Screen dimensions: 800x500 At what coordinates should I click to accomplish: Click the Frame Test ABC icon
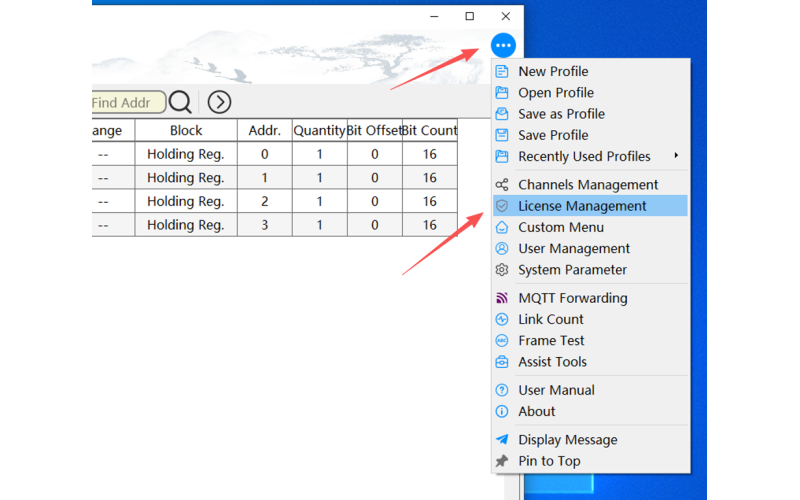tap(502, 341)
